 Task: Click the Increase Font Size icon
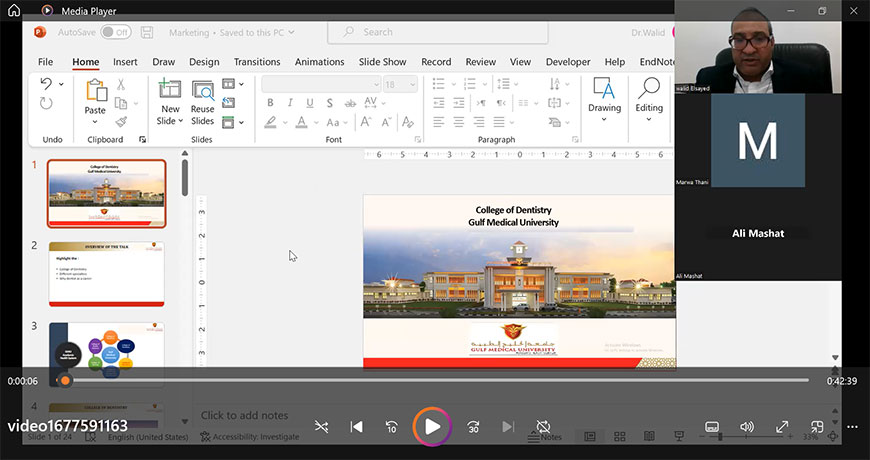tap(366, 122)
